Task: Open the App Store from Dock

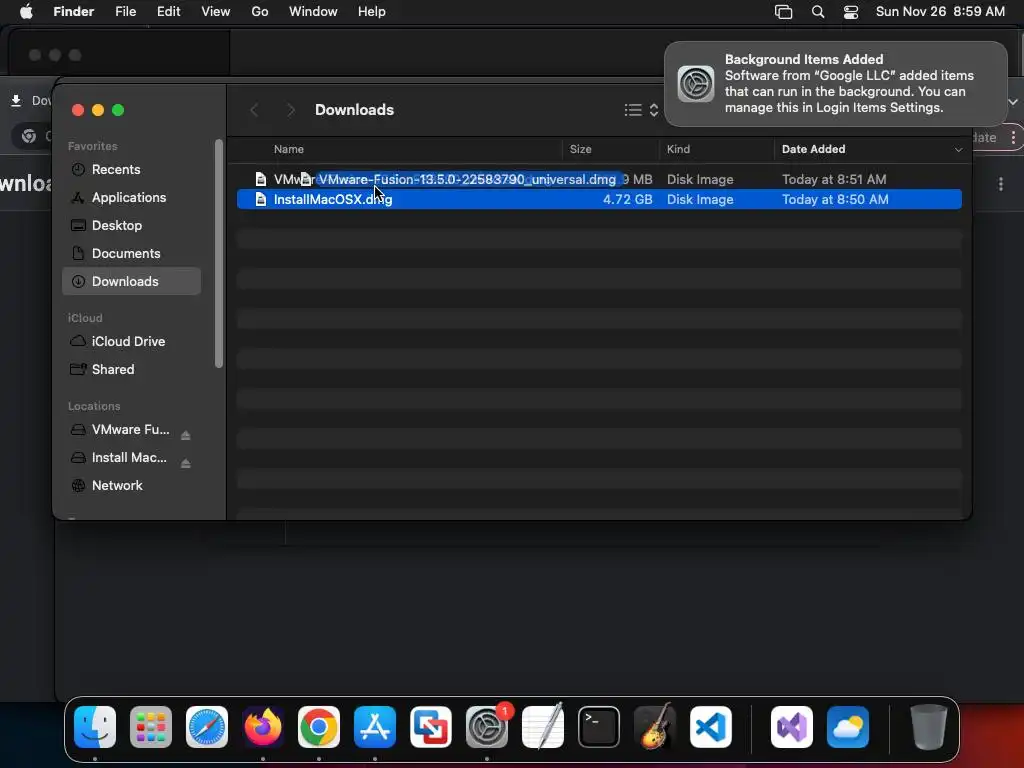Action: tap(375, 727)
